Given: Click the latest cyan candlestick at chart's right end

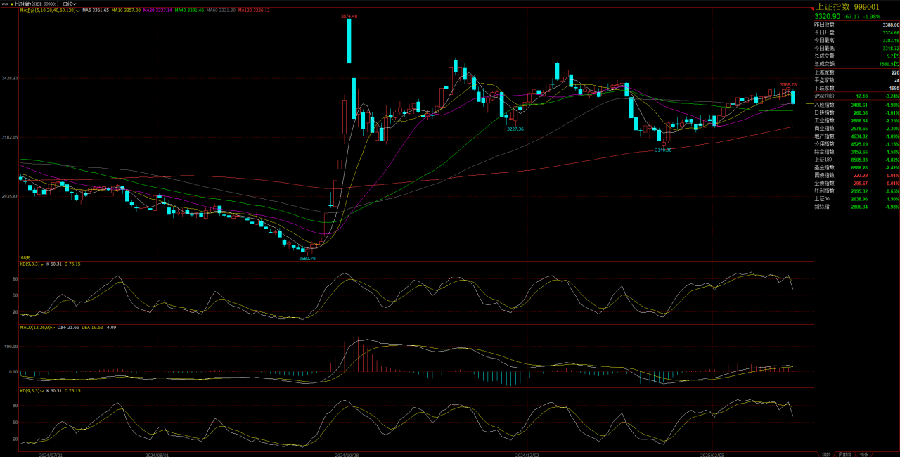Looking at the screenshot, I should (794, 97).
